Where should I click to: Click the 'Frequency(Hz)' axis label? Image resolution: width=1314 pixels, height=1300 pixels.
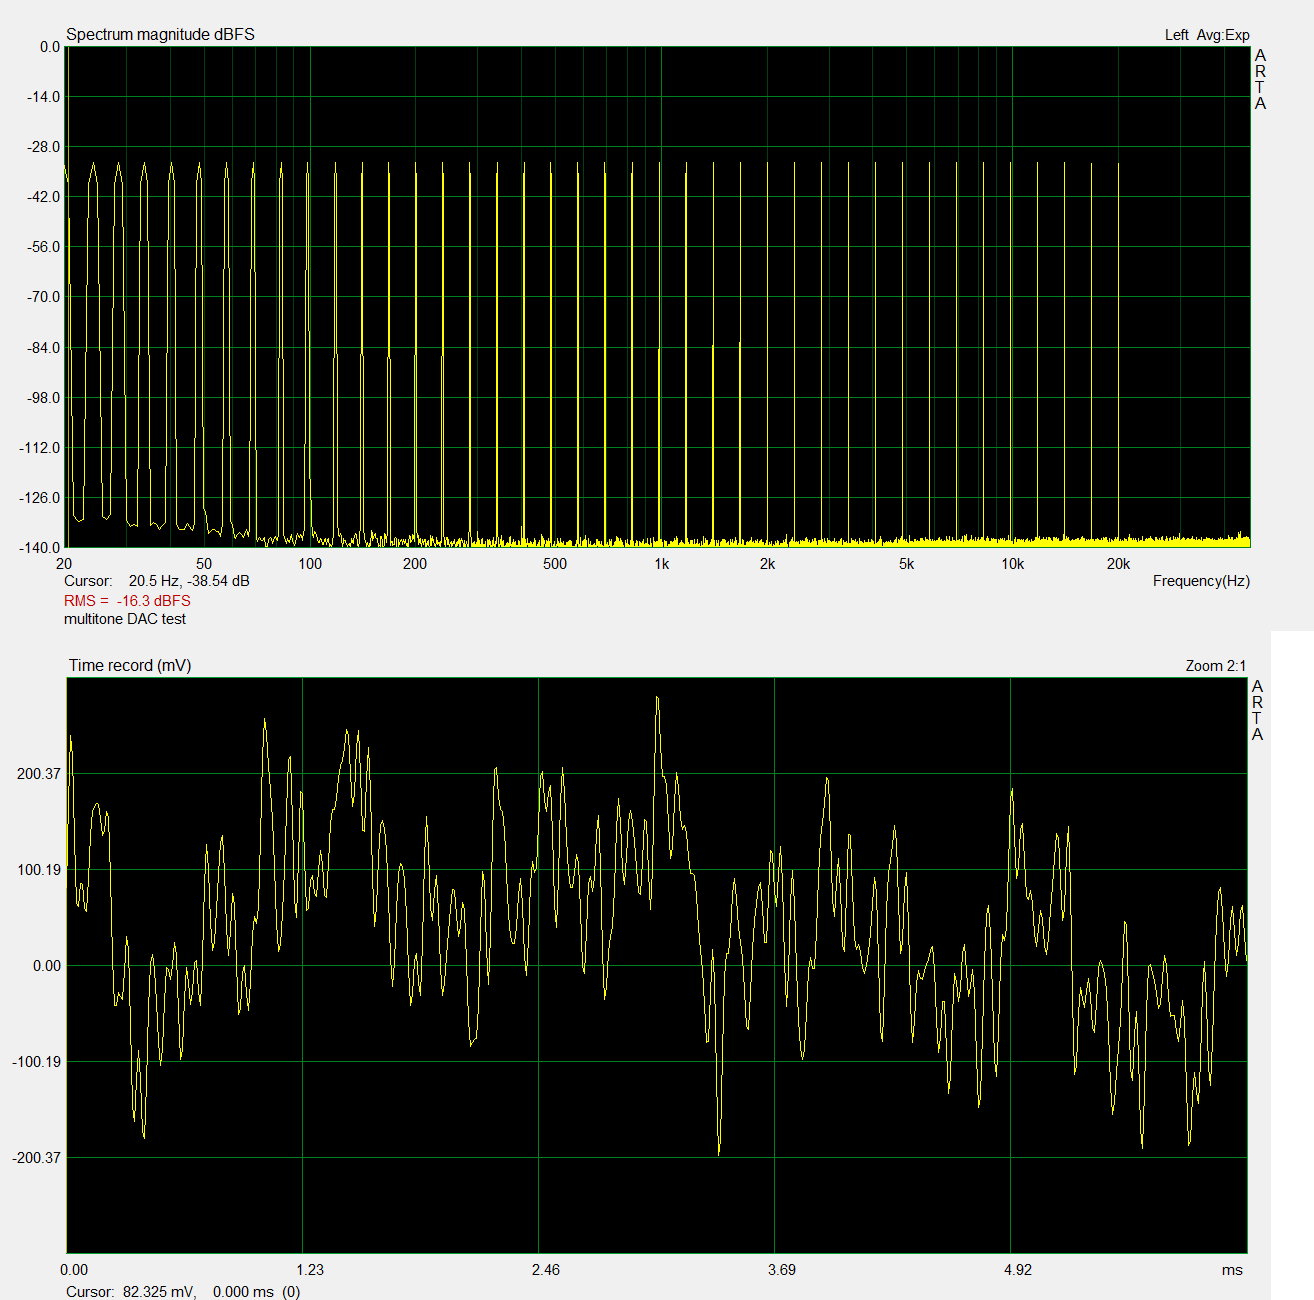pyautogui.click(x=1201, y=581)
